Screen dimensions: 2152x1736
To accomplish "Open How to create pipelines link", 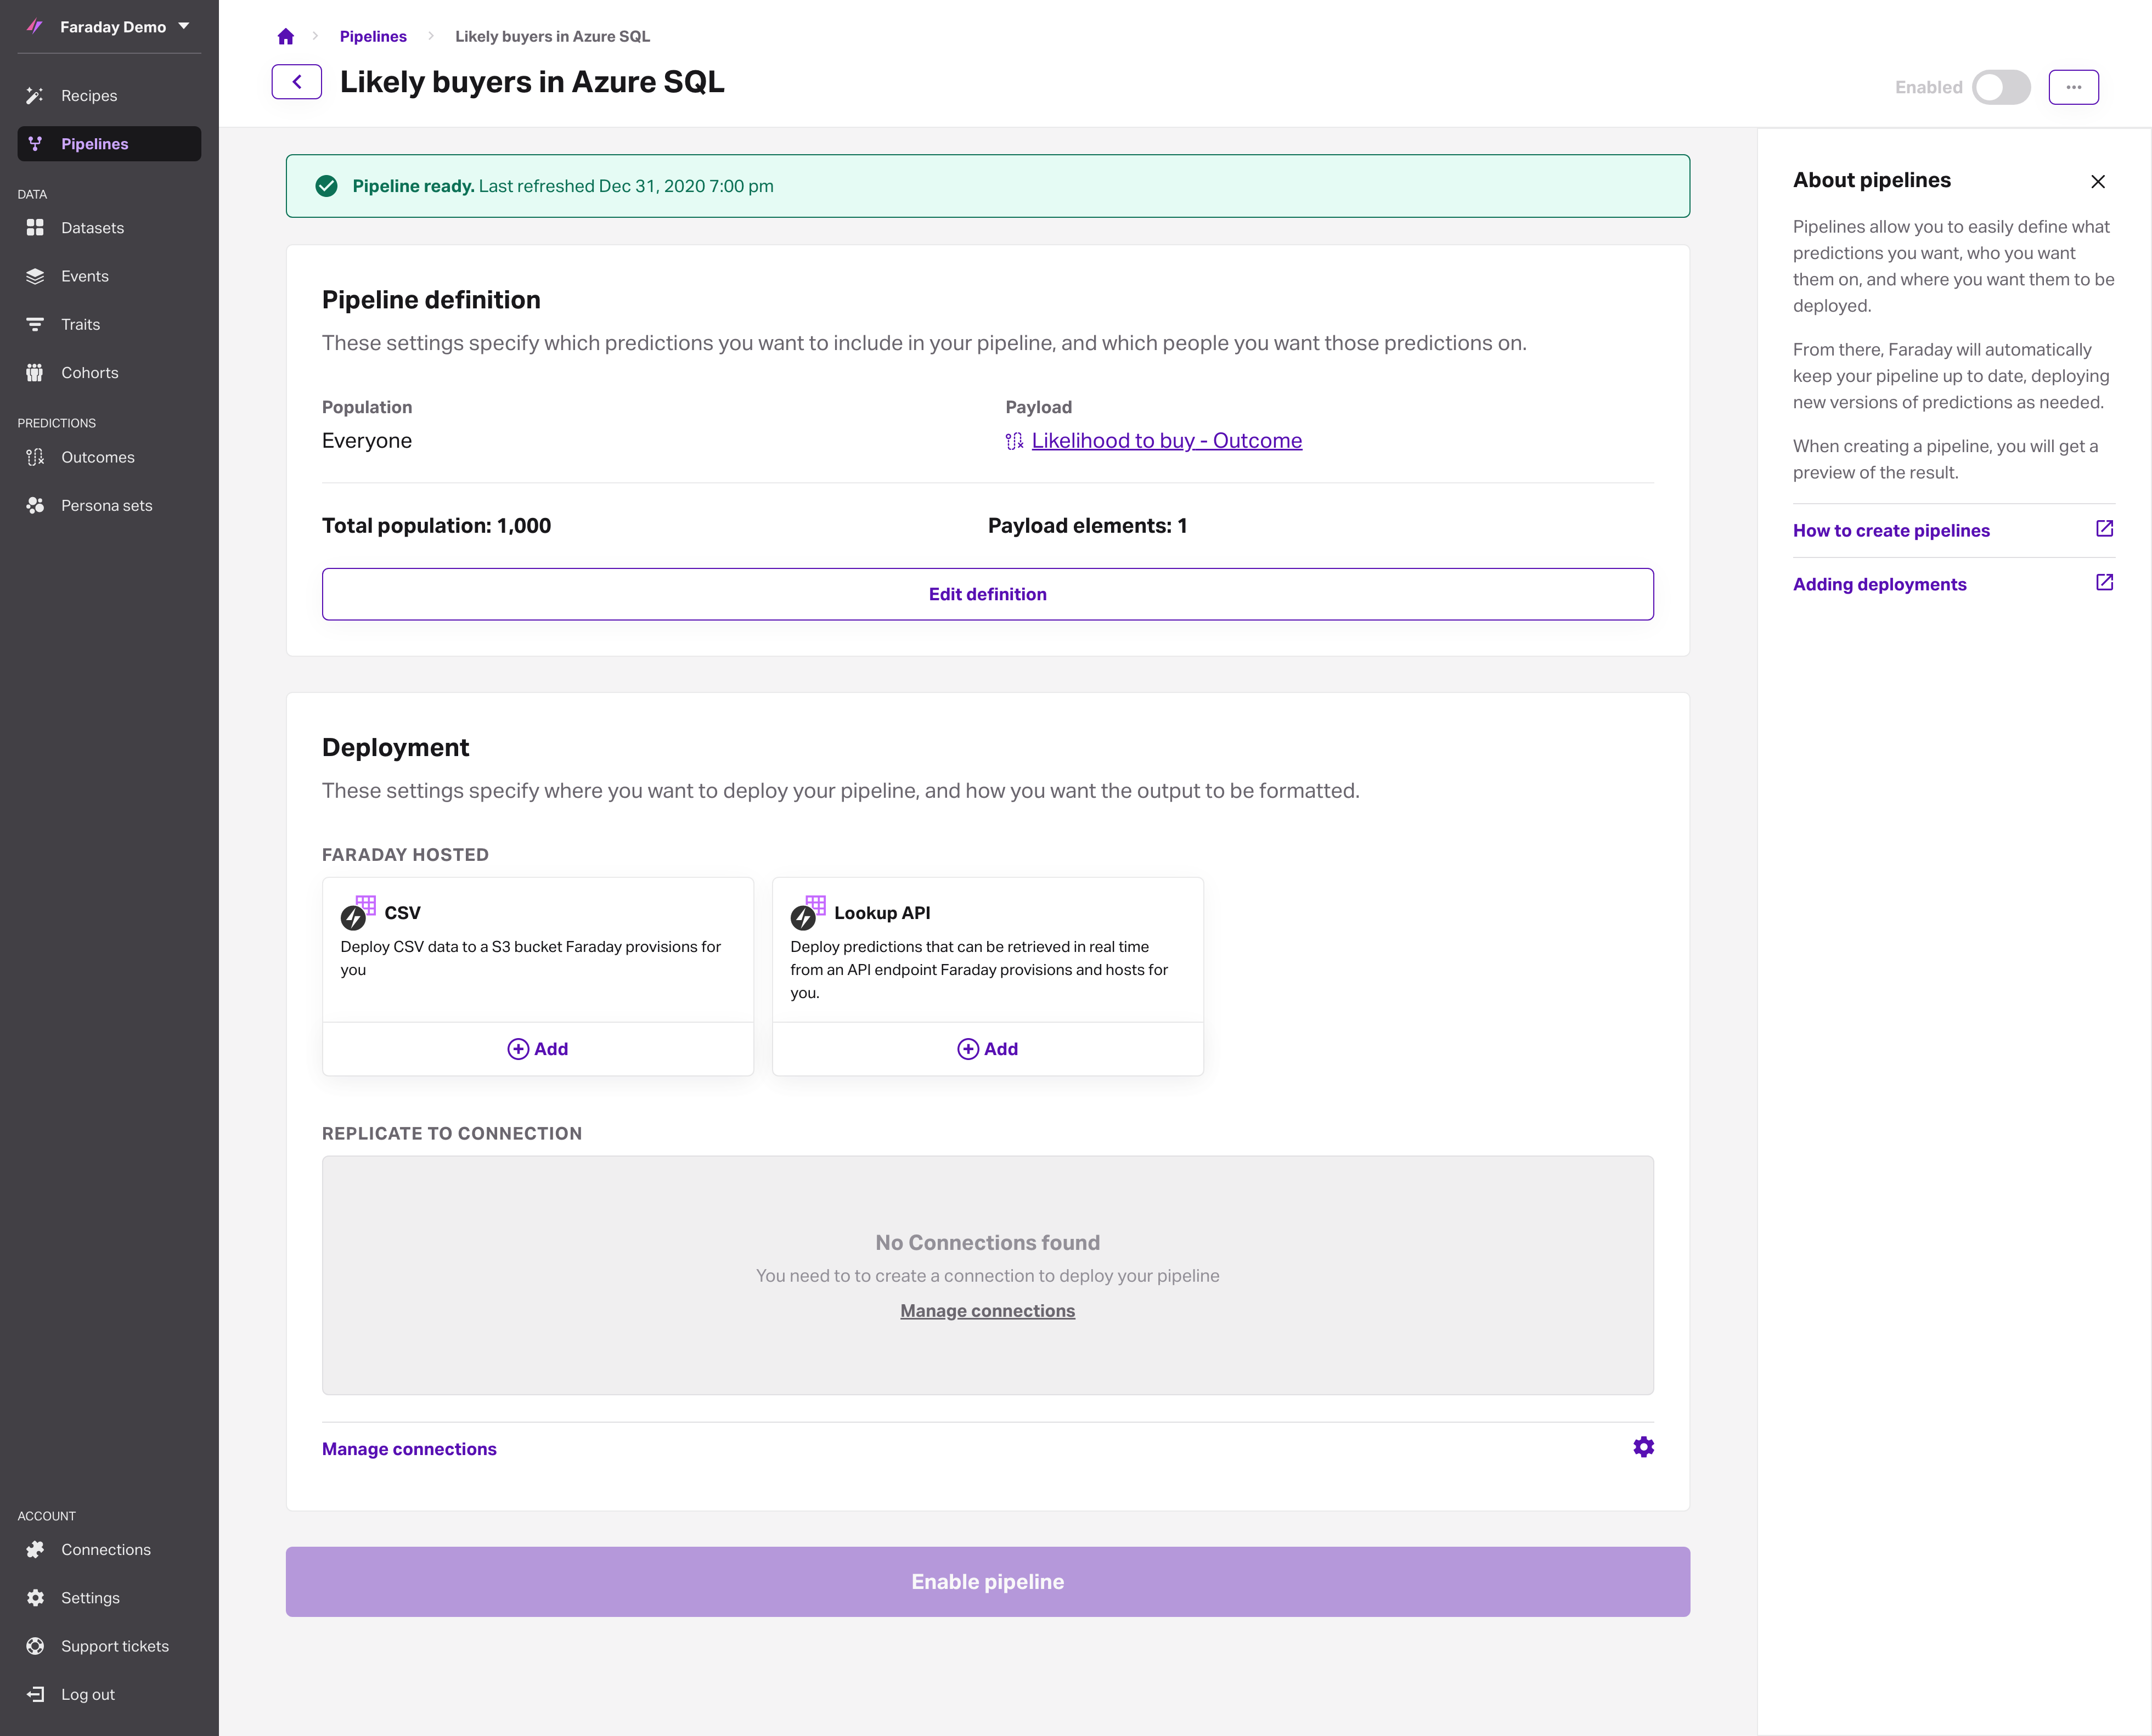I will pos(1891,531).
